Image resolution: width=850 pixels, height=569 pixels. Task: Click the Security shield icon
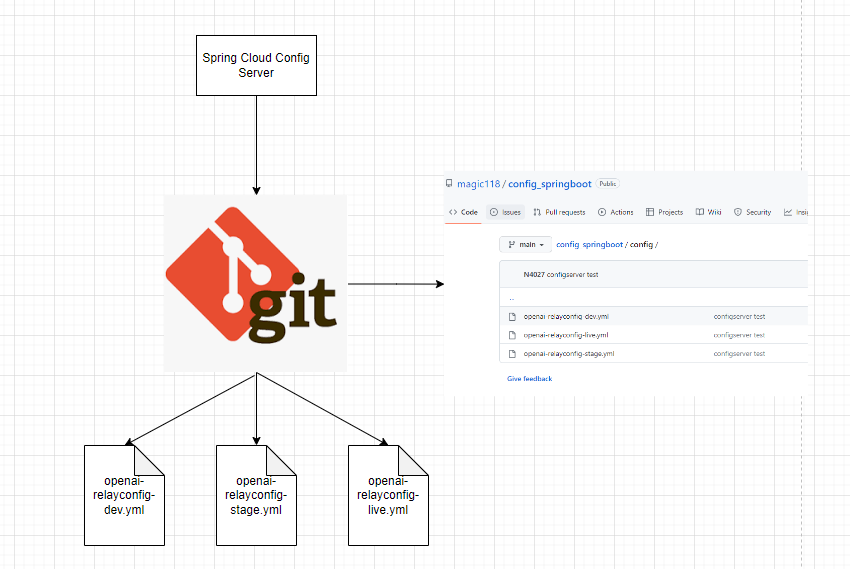738,212
